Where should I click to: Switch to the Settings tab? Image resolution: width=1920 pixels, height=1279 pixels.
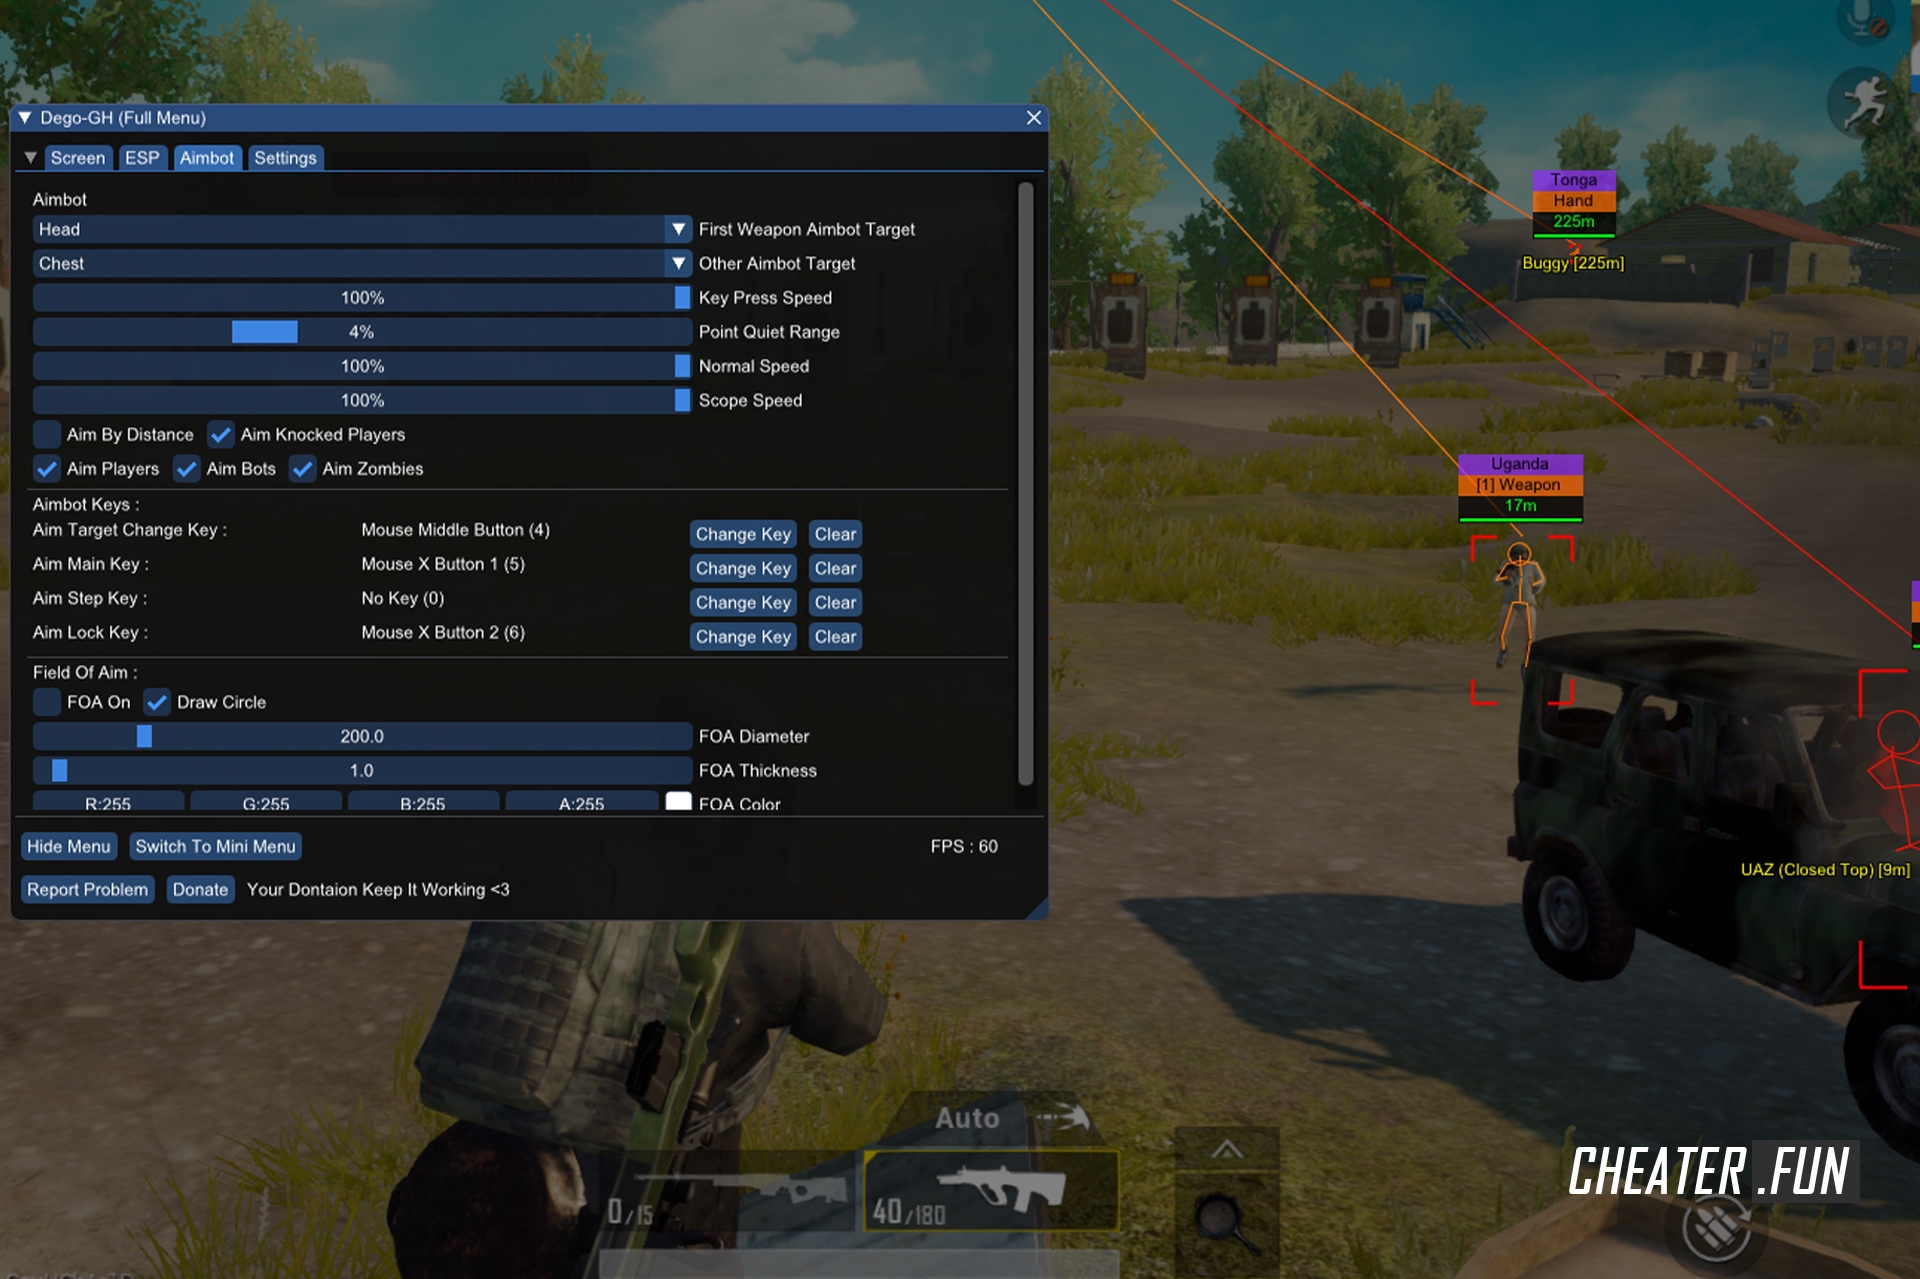click(x=283, y=157)
